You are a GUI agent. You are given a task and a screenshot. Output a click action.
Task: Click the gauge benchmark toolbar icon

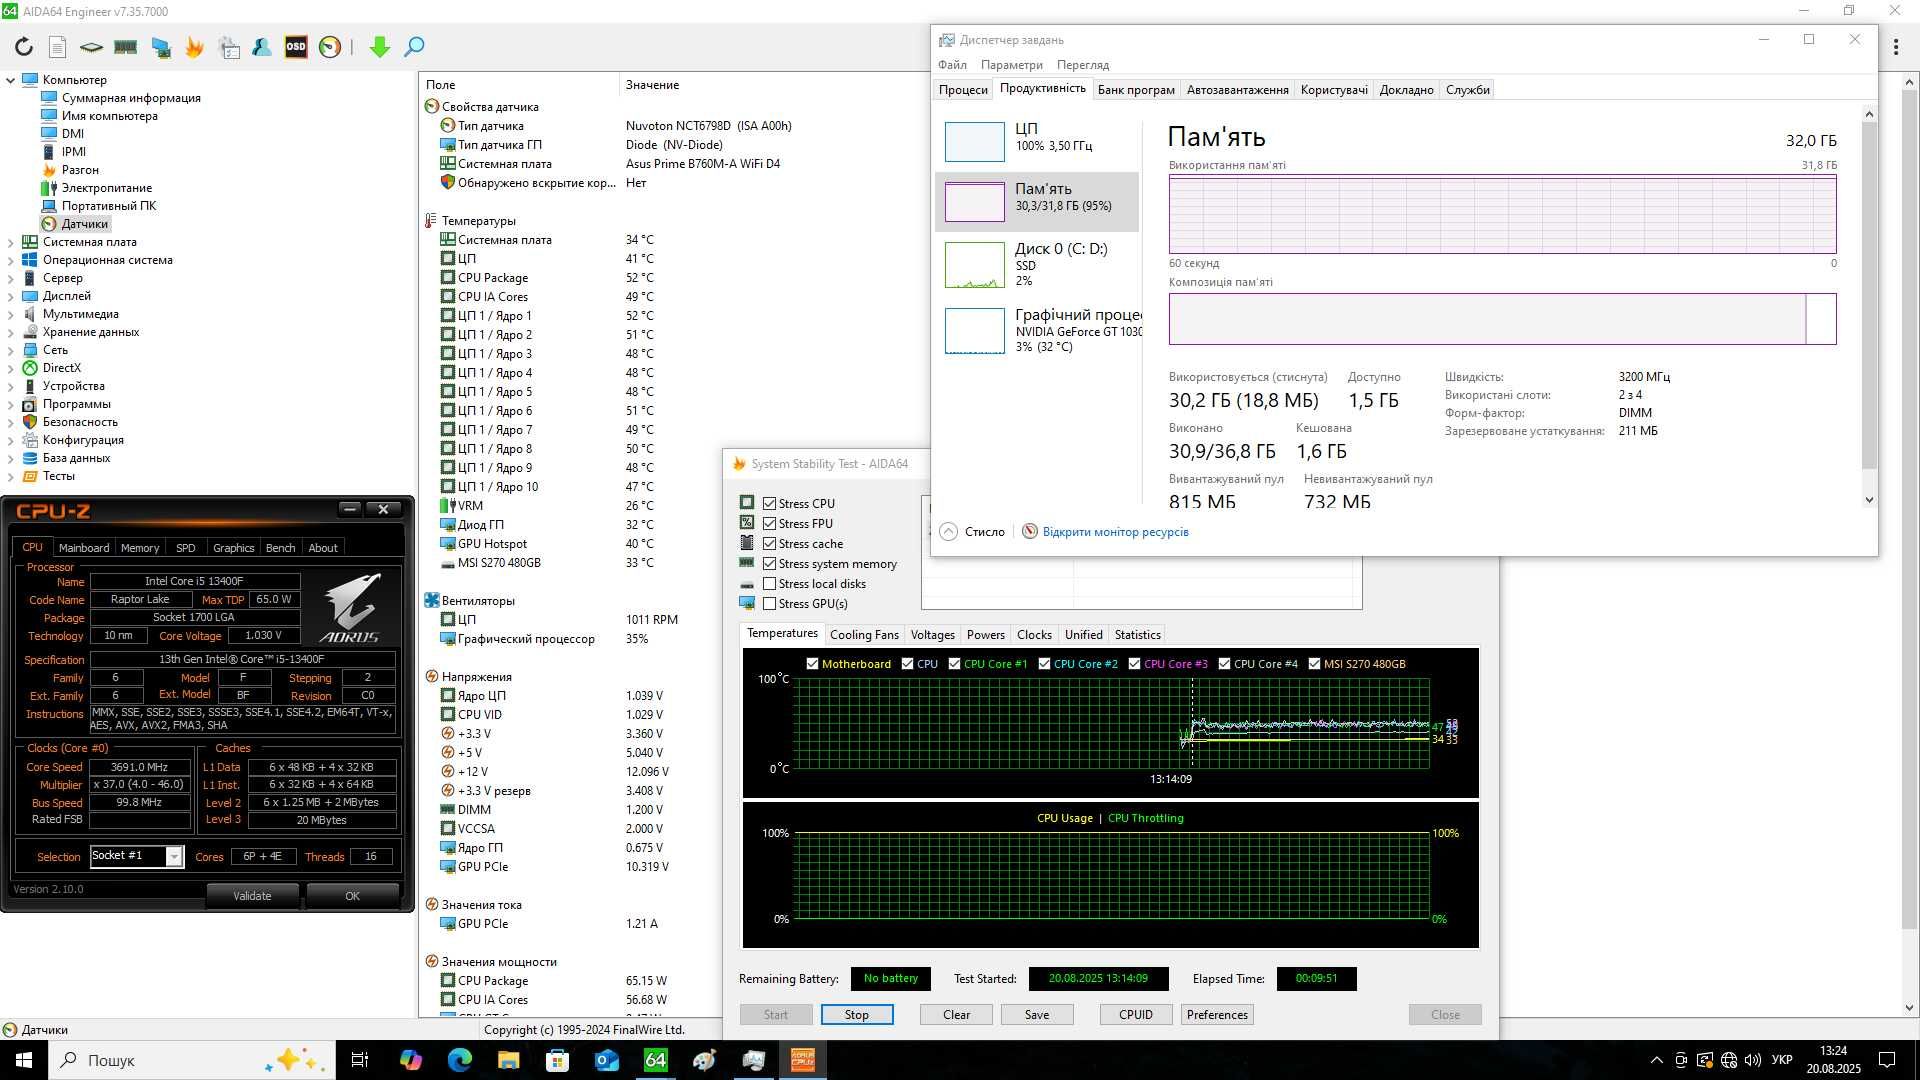pyautogui.click(x=330, y=47)
